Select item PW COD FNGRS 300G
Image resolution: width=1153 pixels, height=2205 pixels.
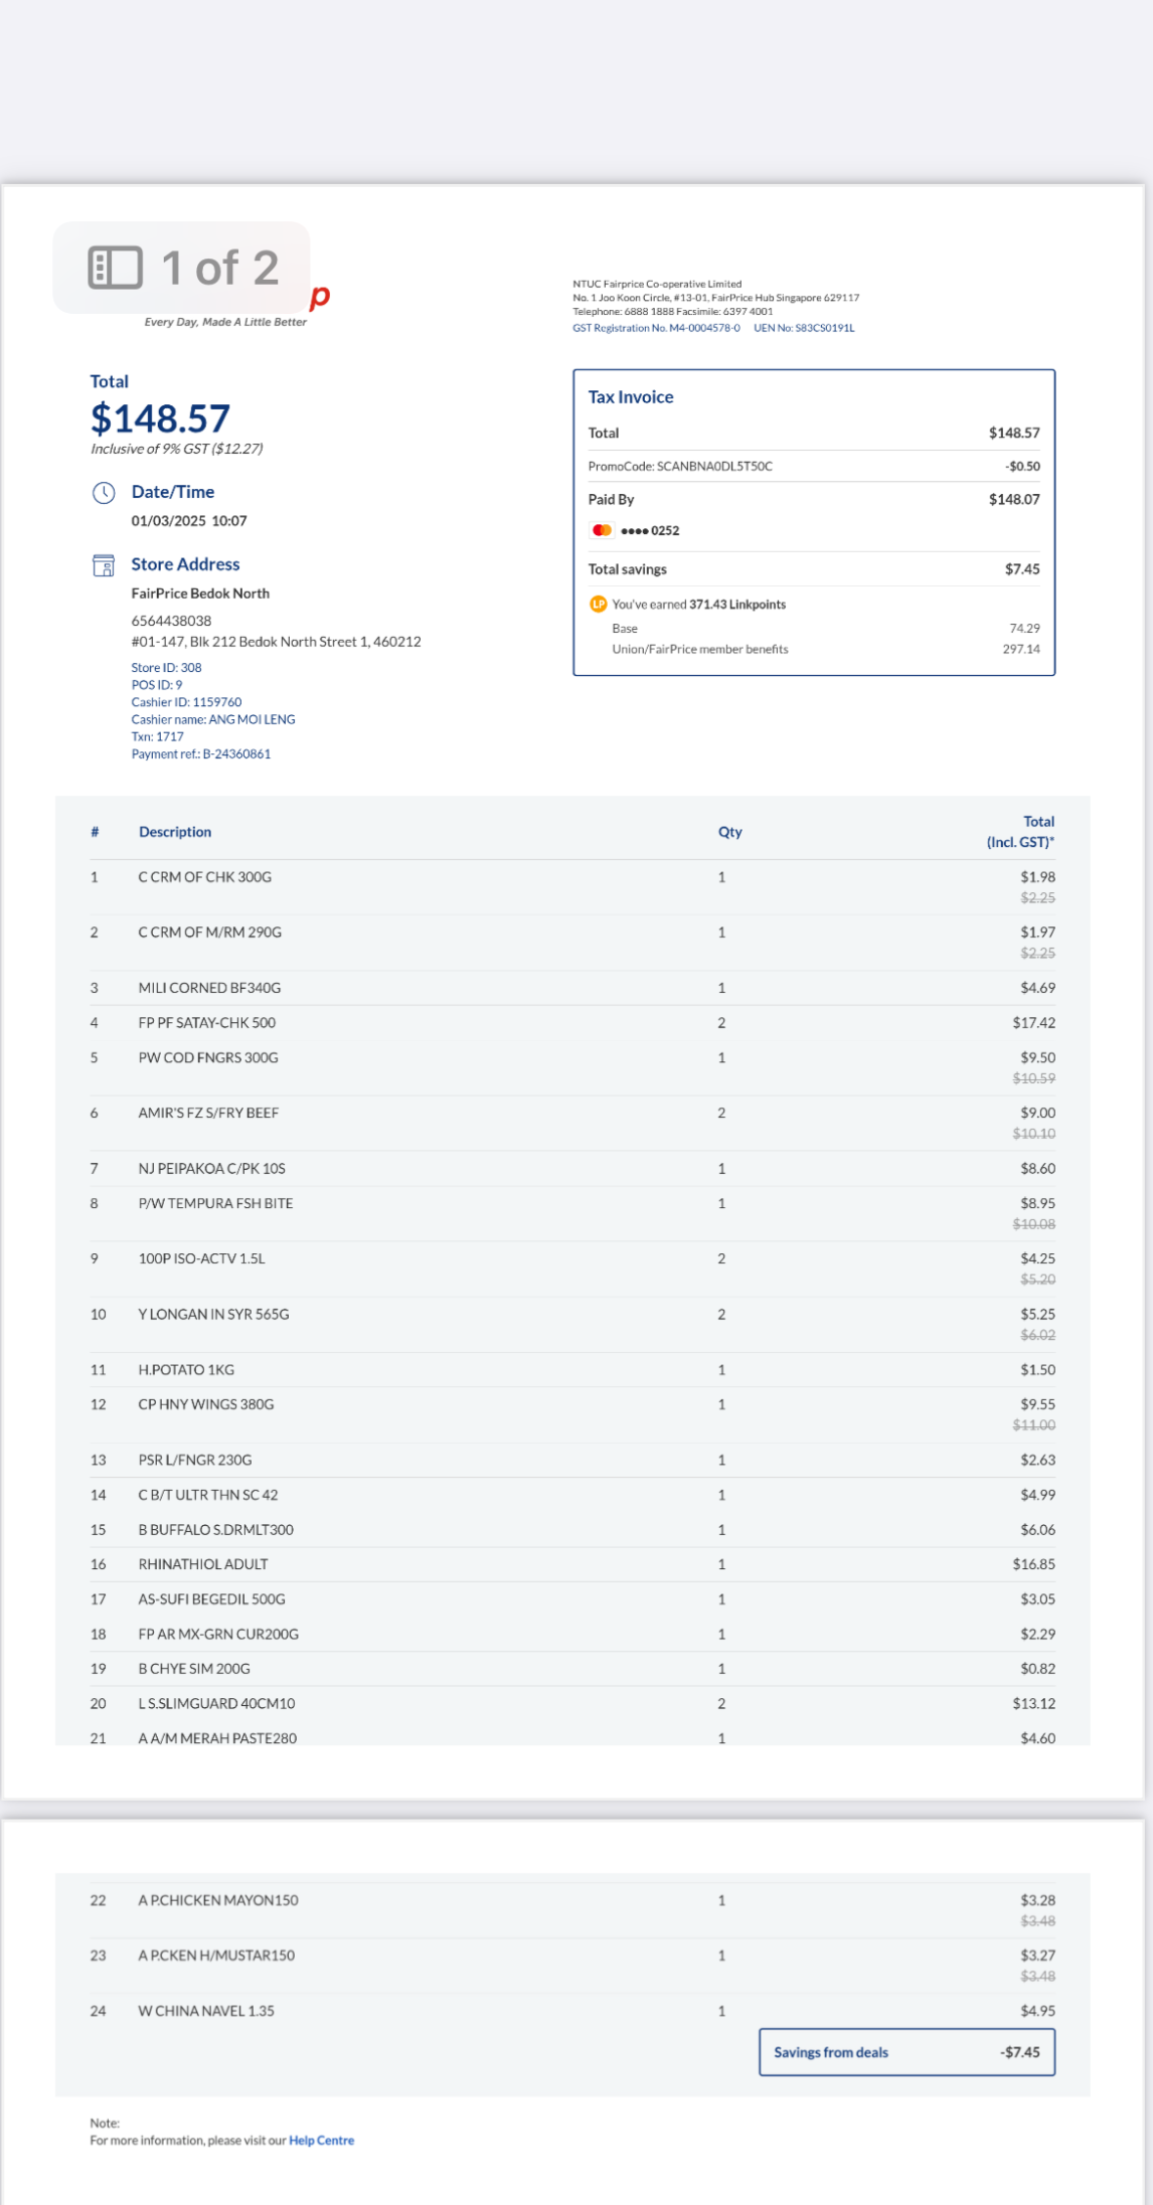pyautogui.click(x=208, y=1058)
